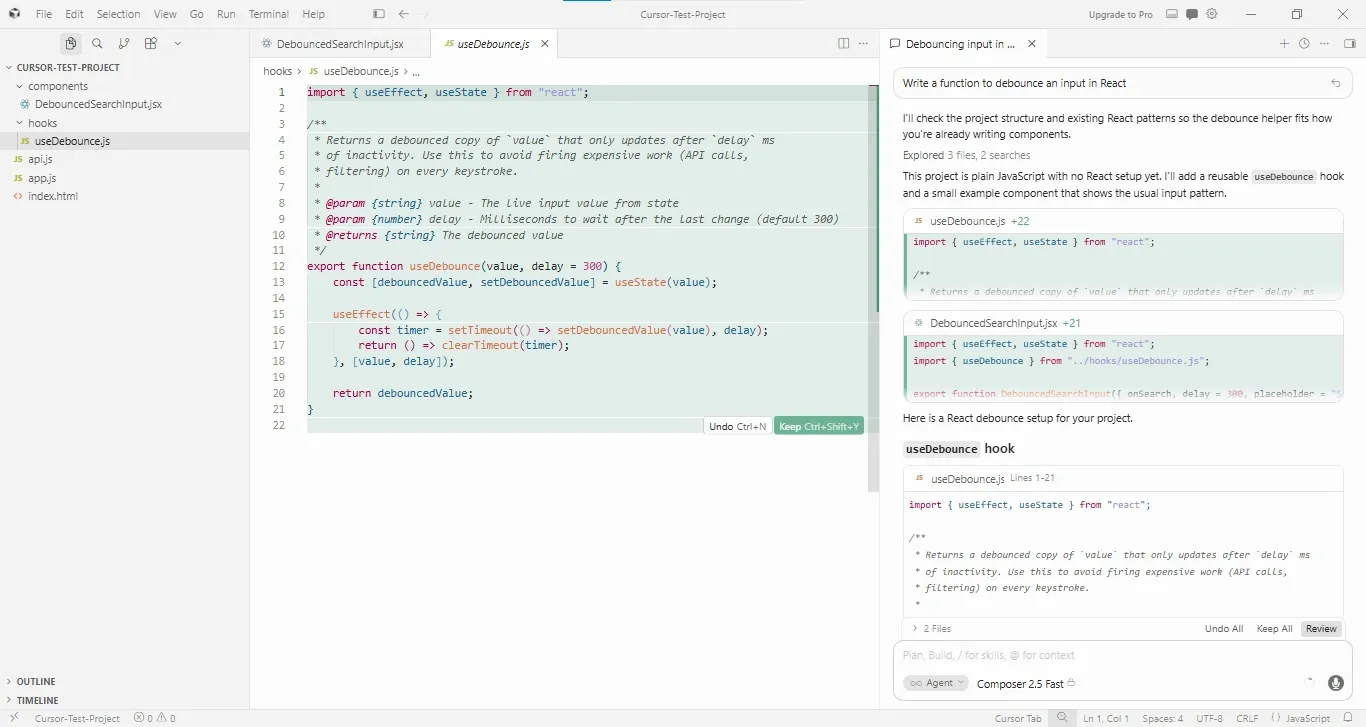Screen dimensions: 1366x727
Task: Click the Keep Ctrl+Shift+Y button
Action: point(819,426)
